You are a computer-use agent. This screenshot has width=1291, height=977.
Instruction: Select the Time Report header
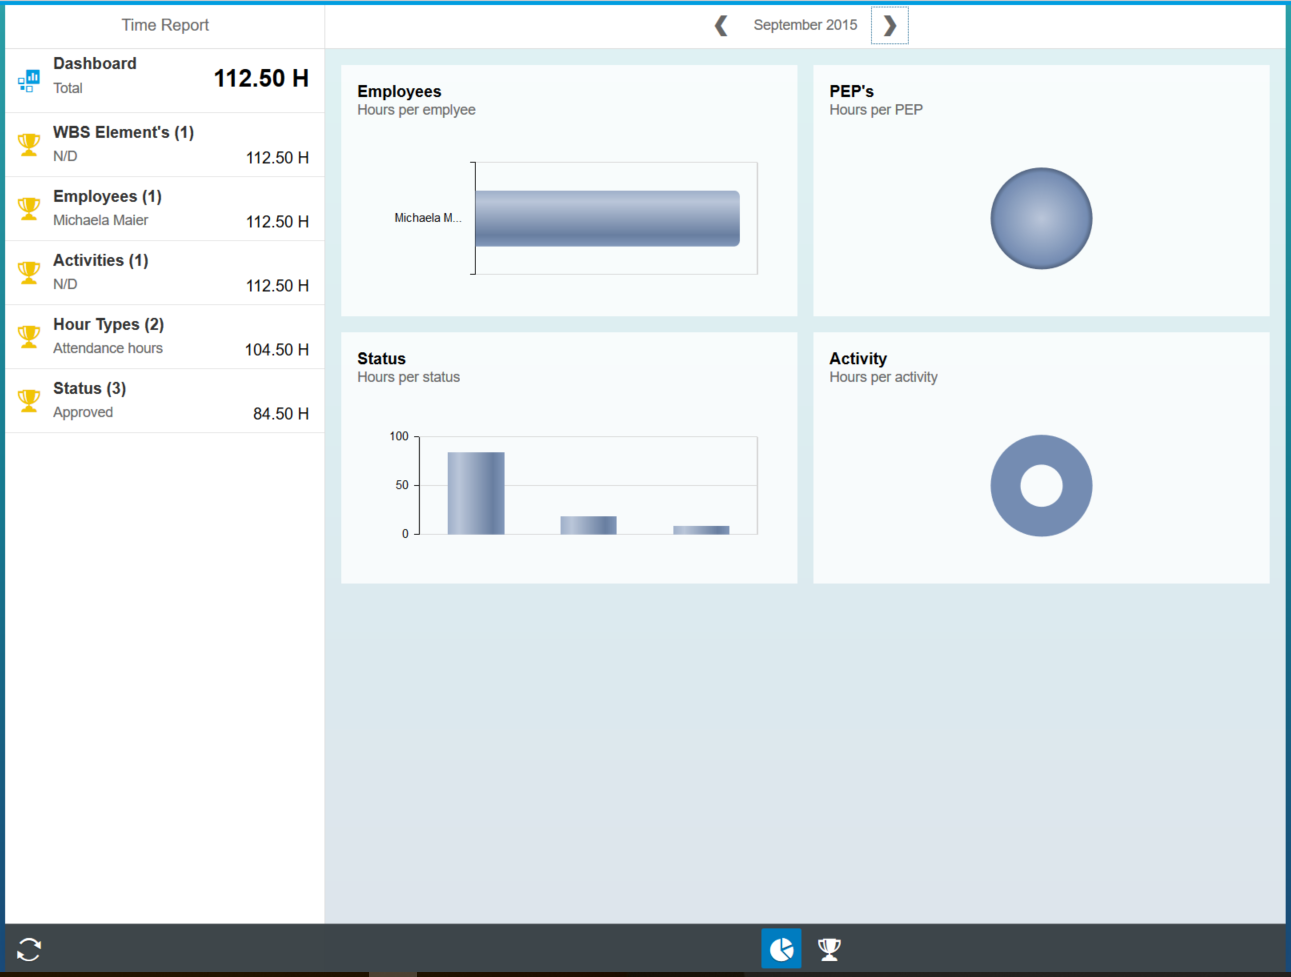pos(164,25)
